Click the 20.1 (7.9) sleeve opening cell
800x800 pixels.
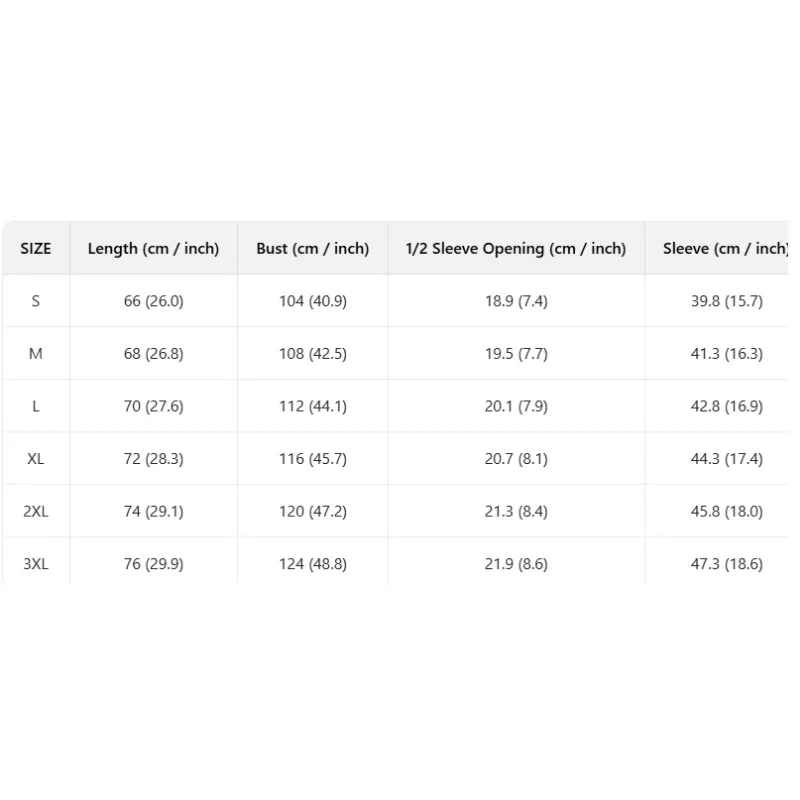[x=516, y=406]
